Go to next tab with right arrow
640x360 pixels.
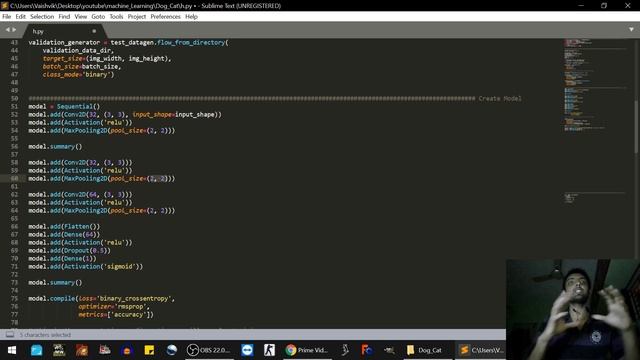(14, 30)
